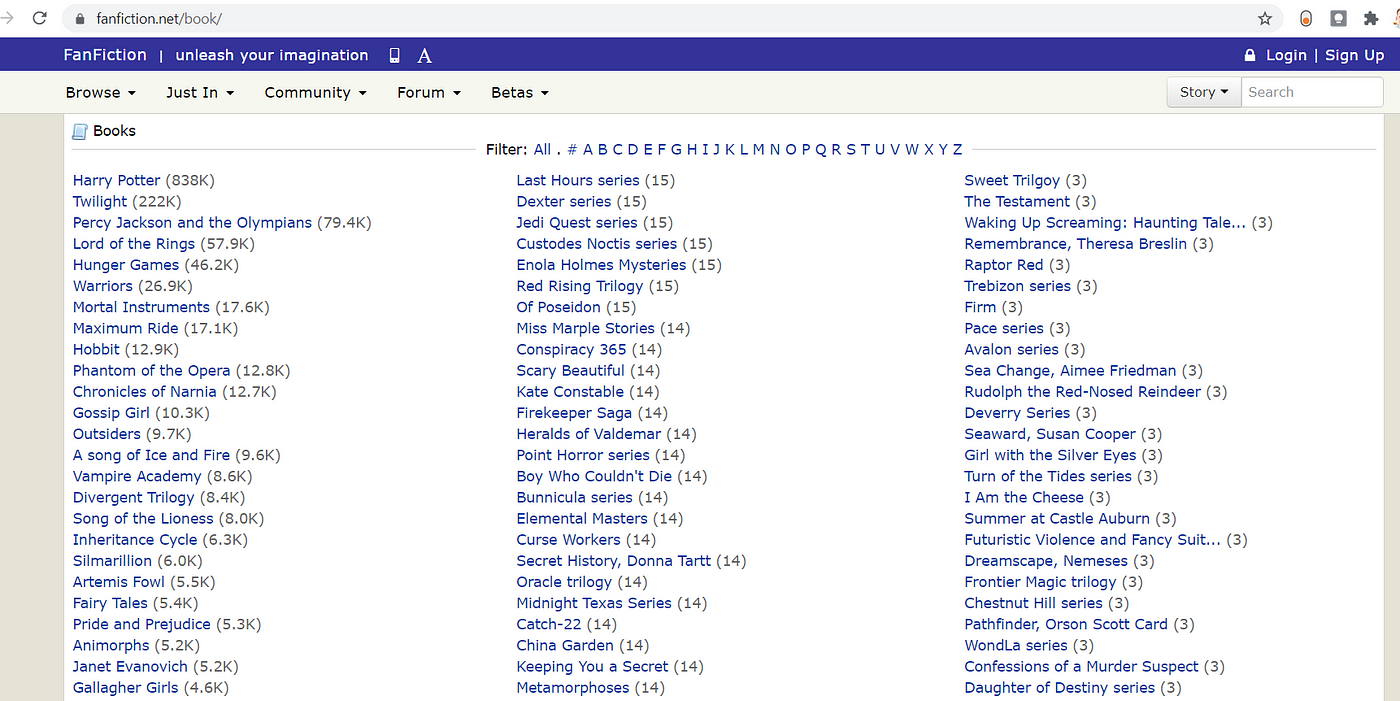The image size is (1400, 701).
Task: Expand the Community menu
Action: point(315,92)
